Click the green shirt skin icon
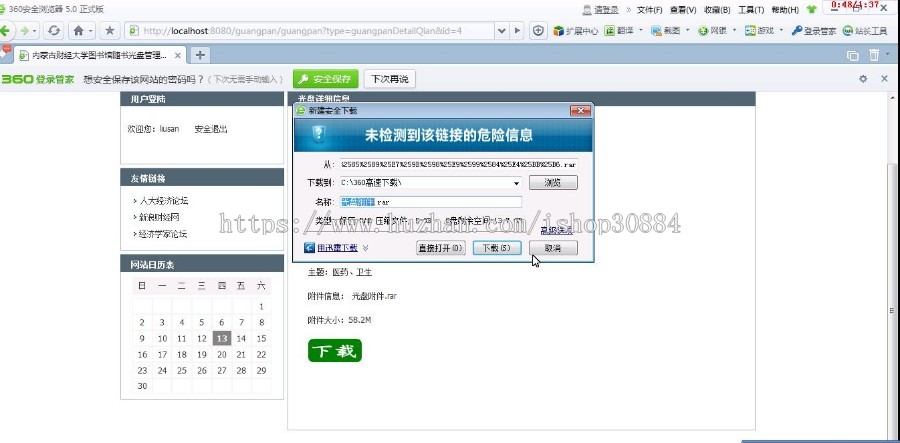This screenshot has width=900, height=443. (811, 10)
